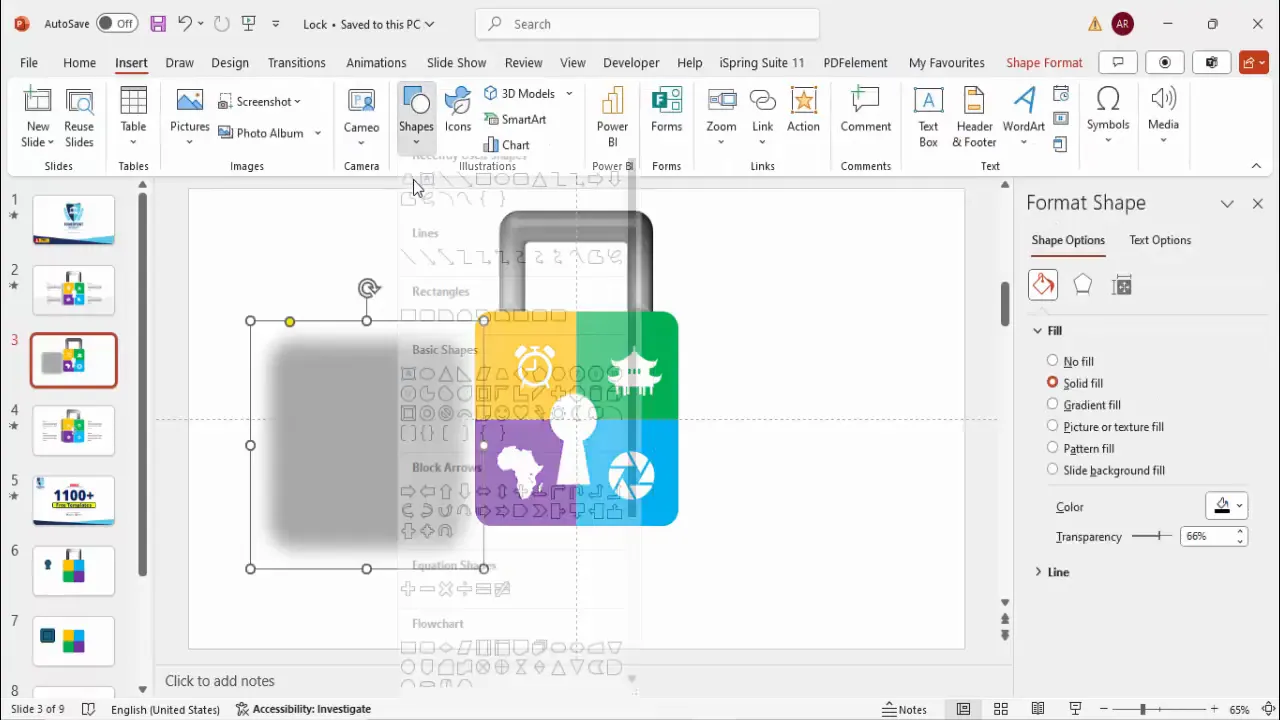The image size is (1280, 720).
Task: Open the Photo Album dropdown arrow
Action: point(318,133)
